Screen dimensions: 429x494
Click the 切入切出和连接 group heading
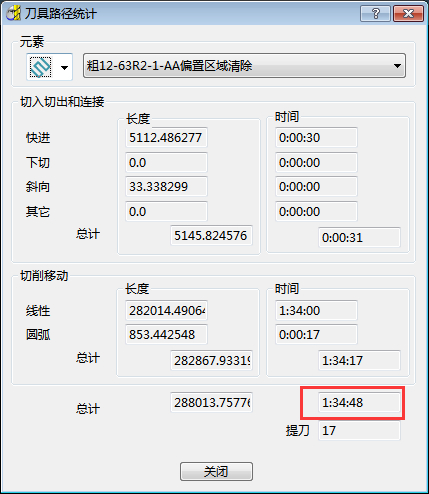62,102
